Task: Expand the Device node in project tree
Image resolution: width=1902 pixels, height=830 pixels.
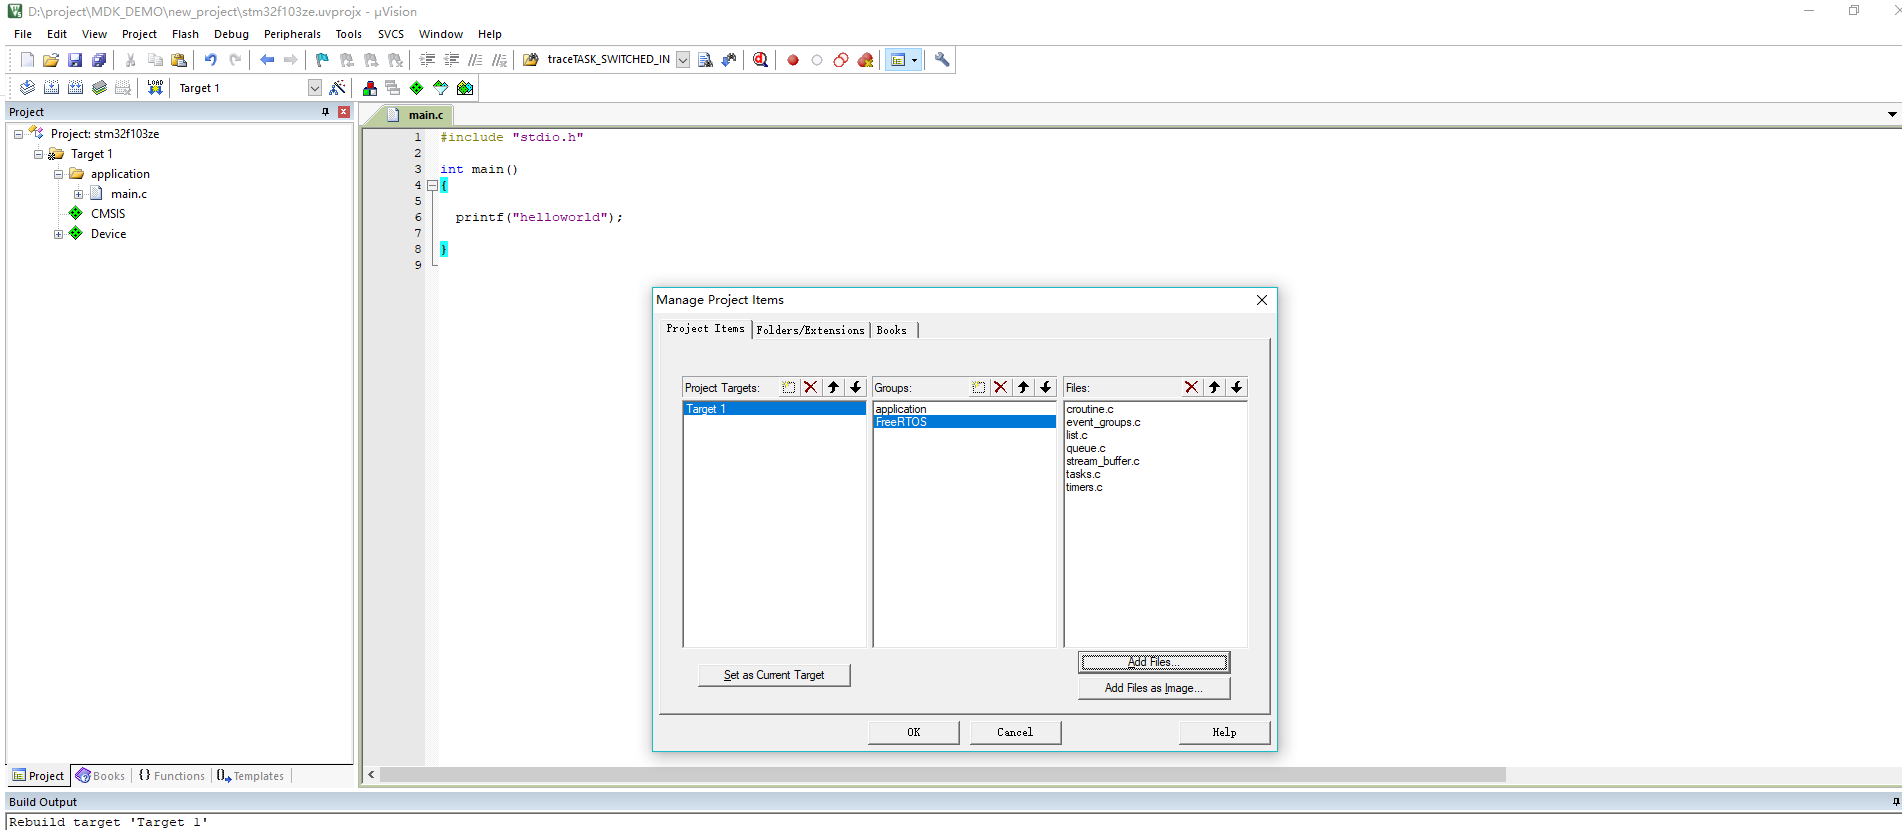Action: pyautogui.click(x=58, y=234)
